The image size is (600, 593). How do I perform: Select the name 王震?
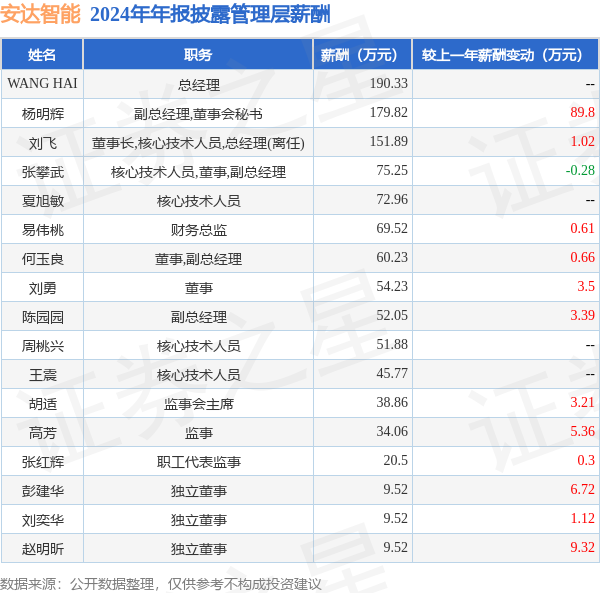click(x=42, y=375)
